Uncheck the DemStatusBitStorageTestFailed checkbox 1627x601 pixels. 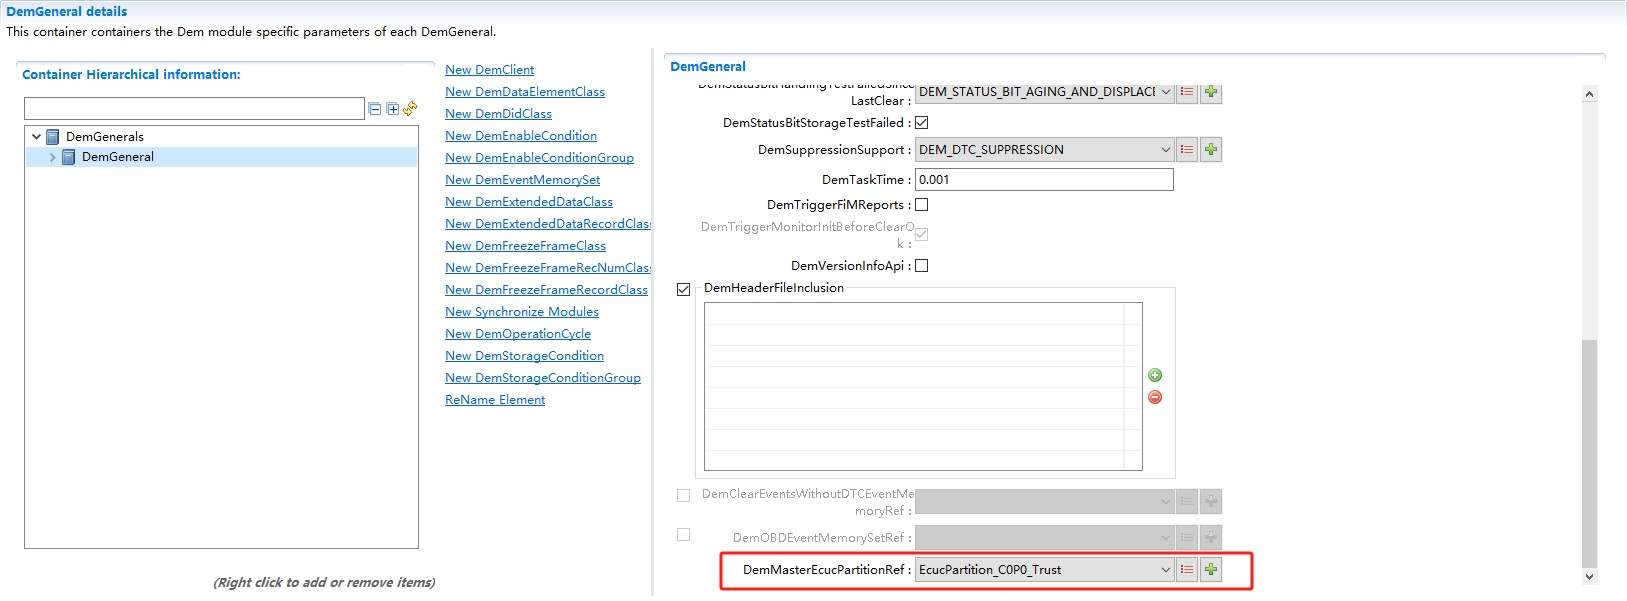[x=922, y=123]
